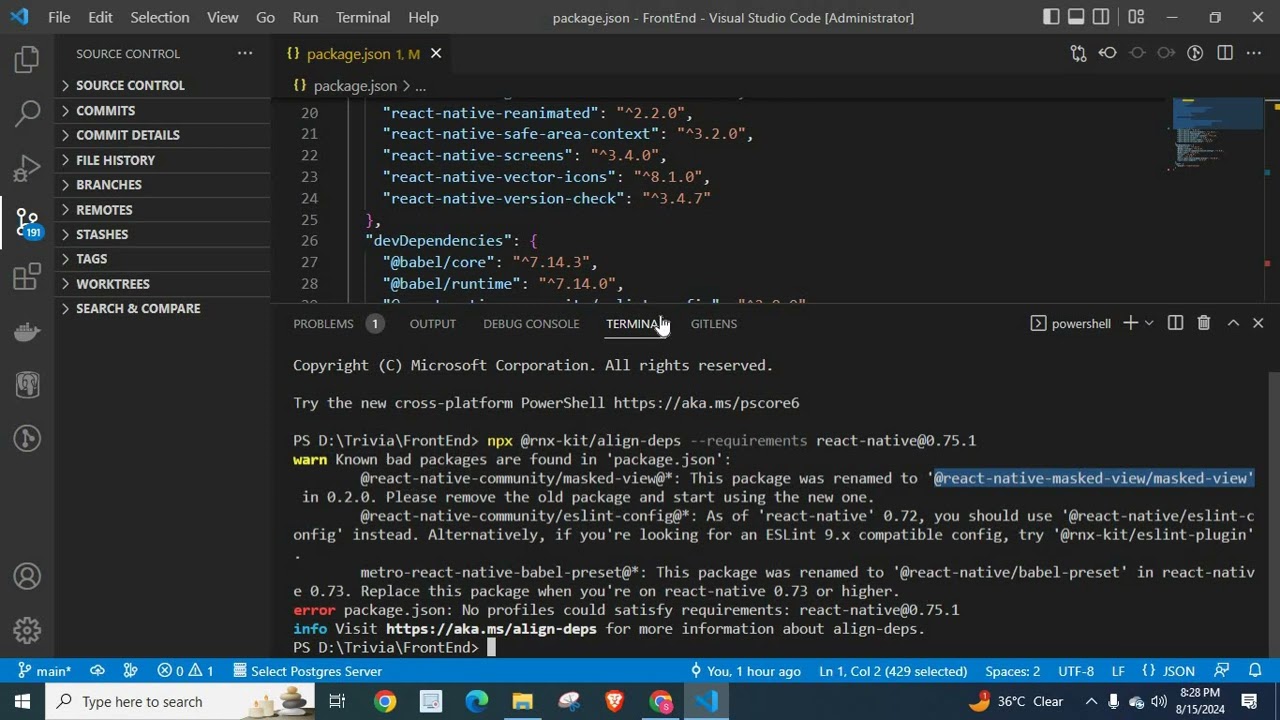Click the editor minimap preview
The width and height of the screenshot is (1280, 720).
[x=1218, y=135]
